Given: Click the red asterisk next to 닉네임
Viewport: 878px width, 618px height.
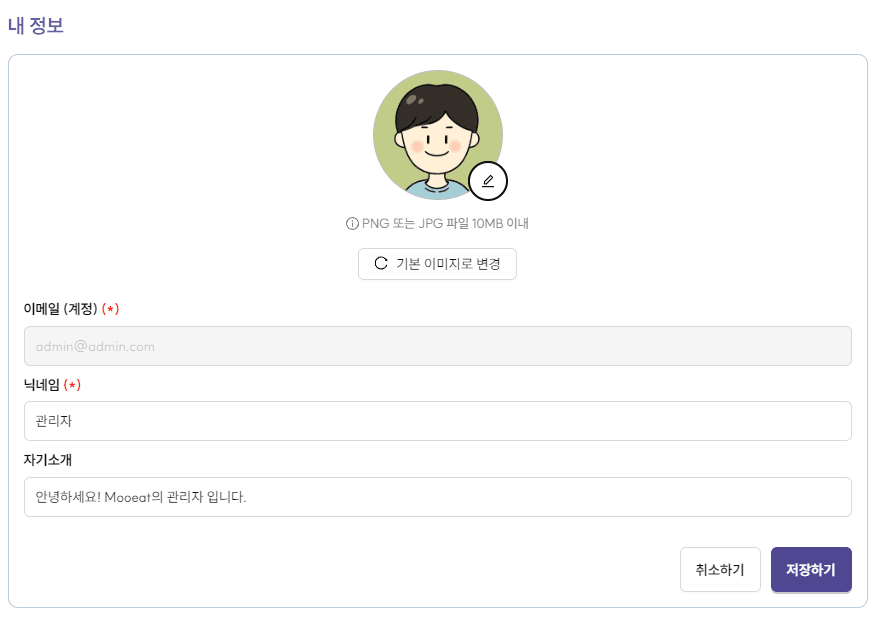Looking at the screenshot, I should [73, 385].
